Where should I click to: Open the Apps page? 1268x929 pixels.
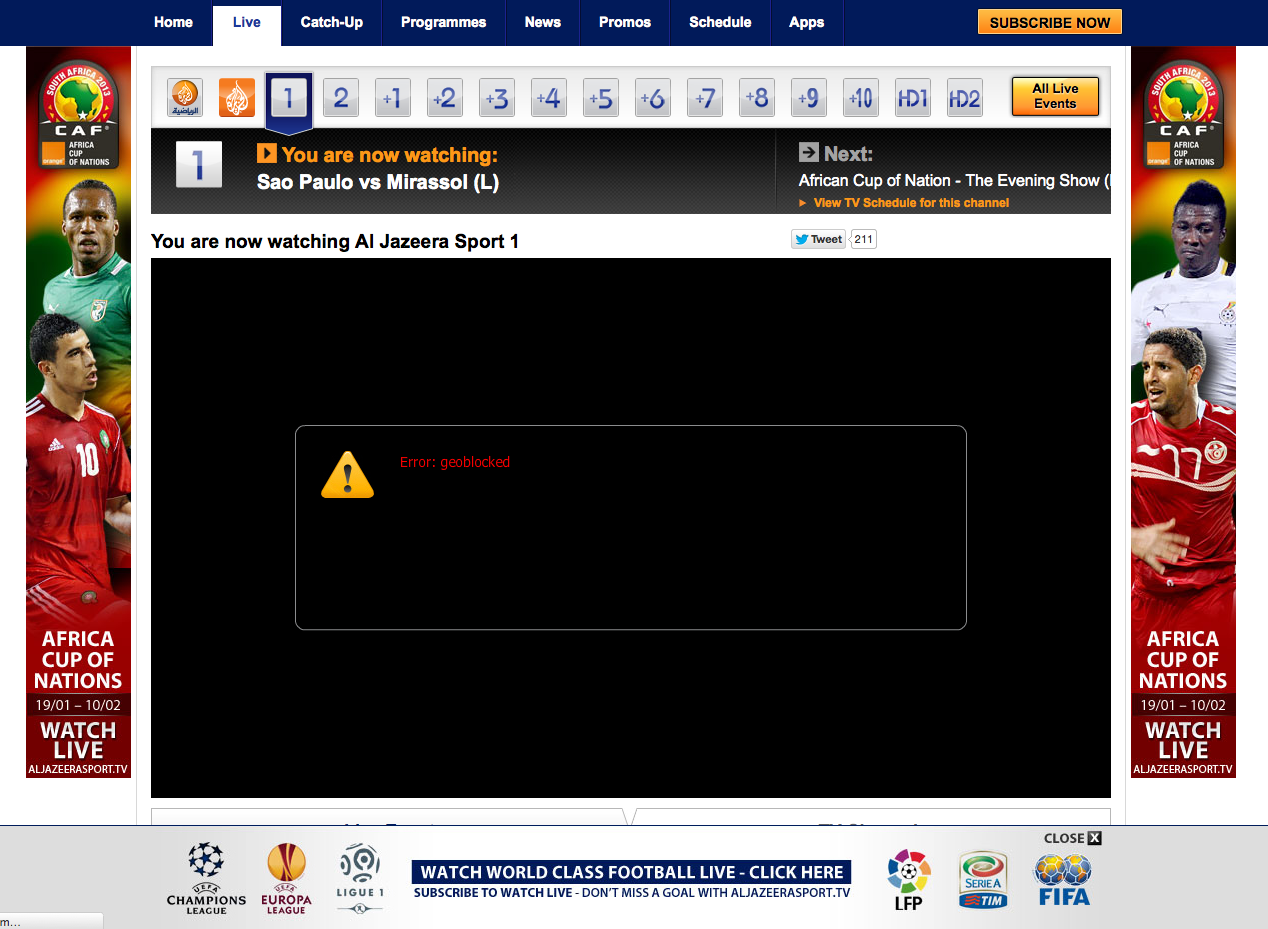807,23
